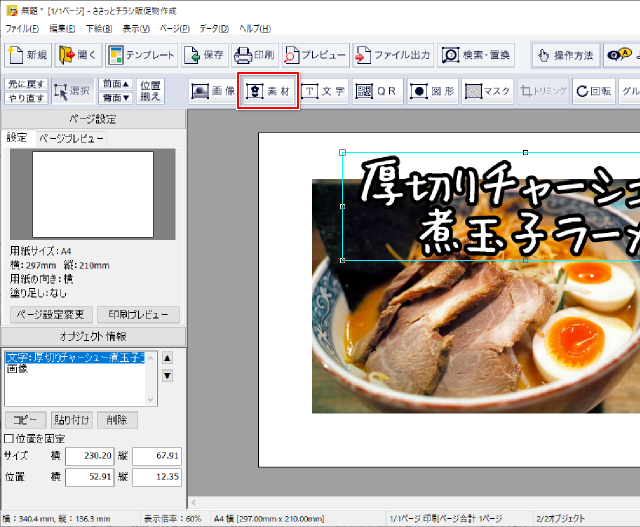Screen dimensions: 640x527
Task: Click the 素材 (material) tool button
Action: point(268,91)
